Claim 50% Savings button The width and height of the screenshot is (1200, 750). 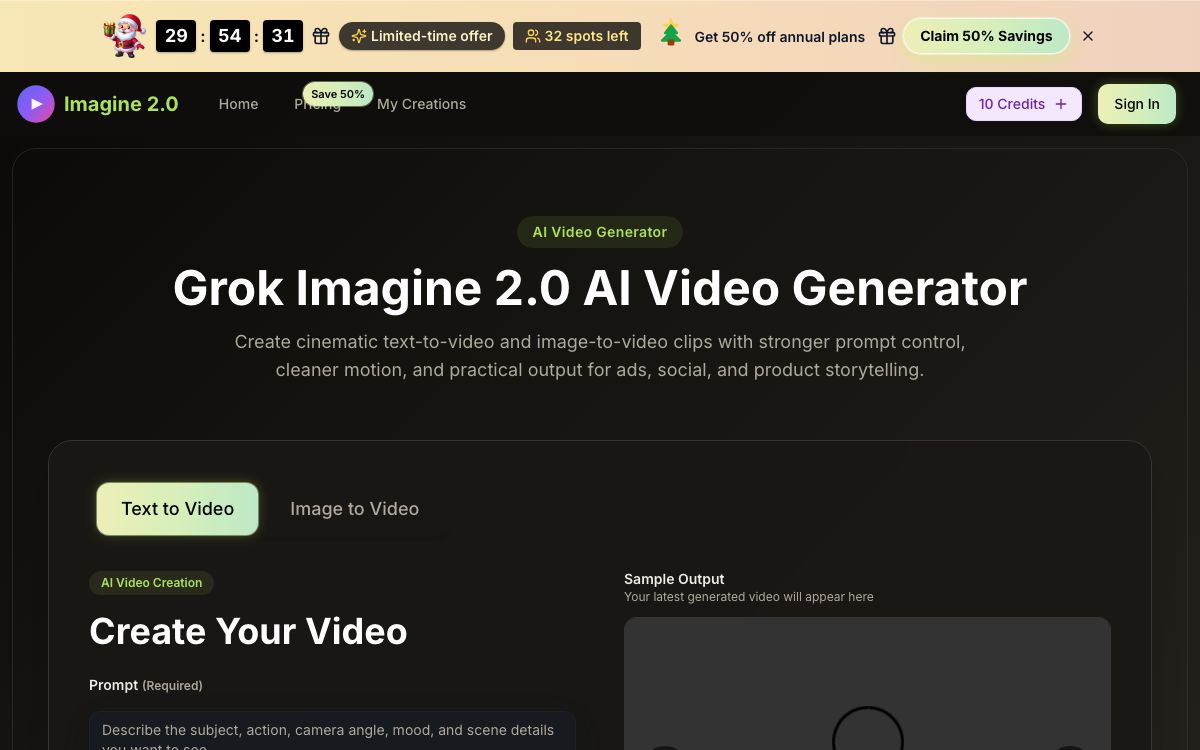pyautogui.click(x=986, y=36)
